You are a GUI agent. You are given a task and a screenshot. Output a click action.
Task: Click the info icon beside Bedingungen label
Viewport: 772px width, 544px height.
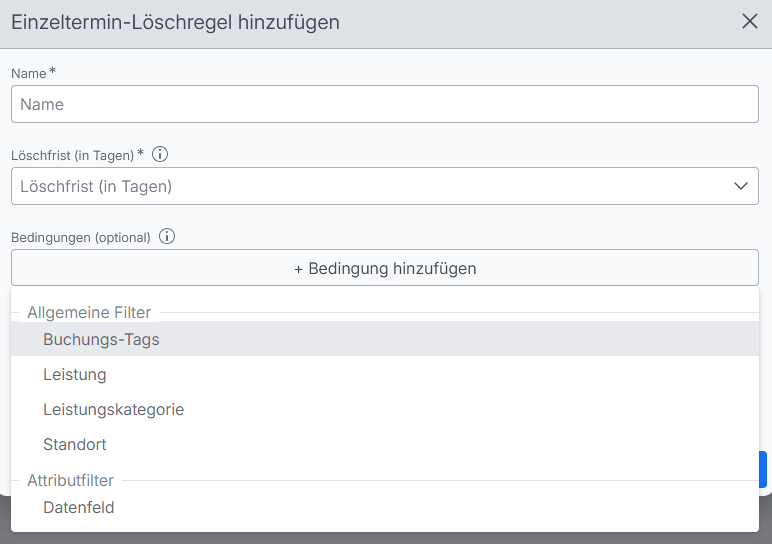click(167, 237)
